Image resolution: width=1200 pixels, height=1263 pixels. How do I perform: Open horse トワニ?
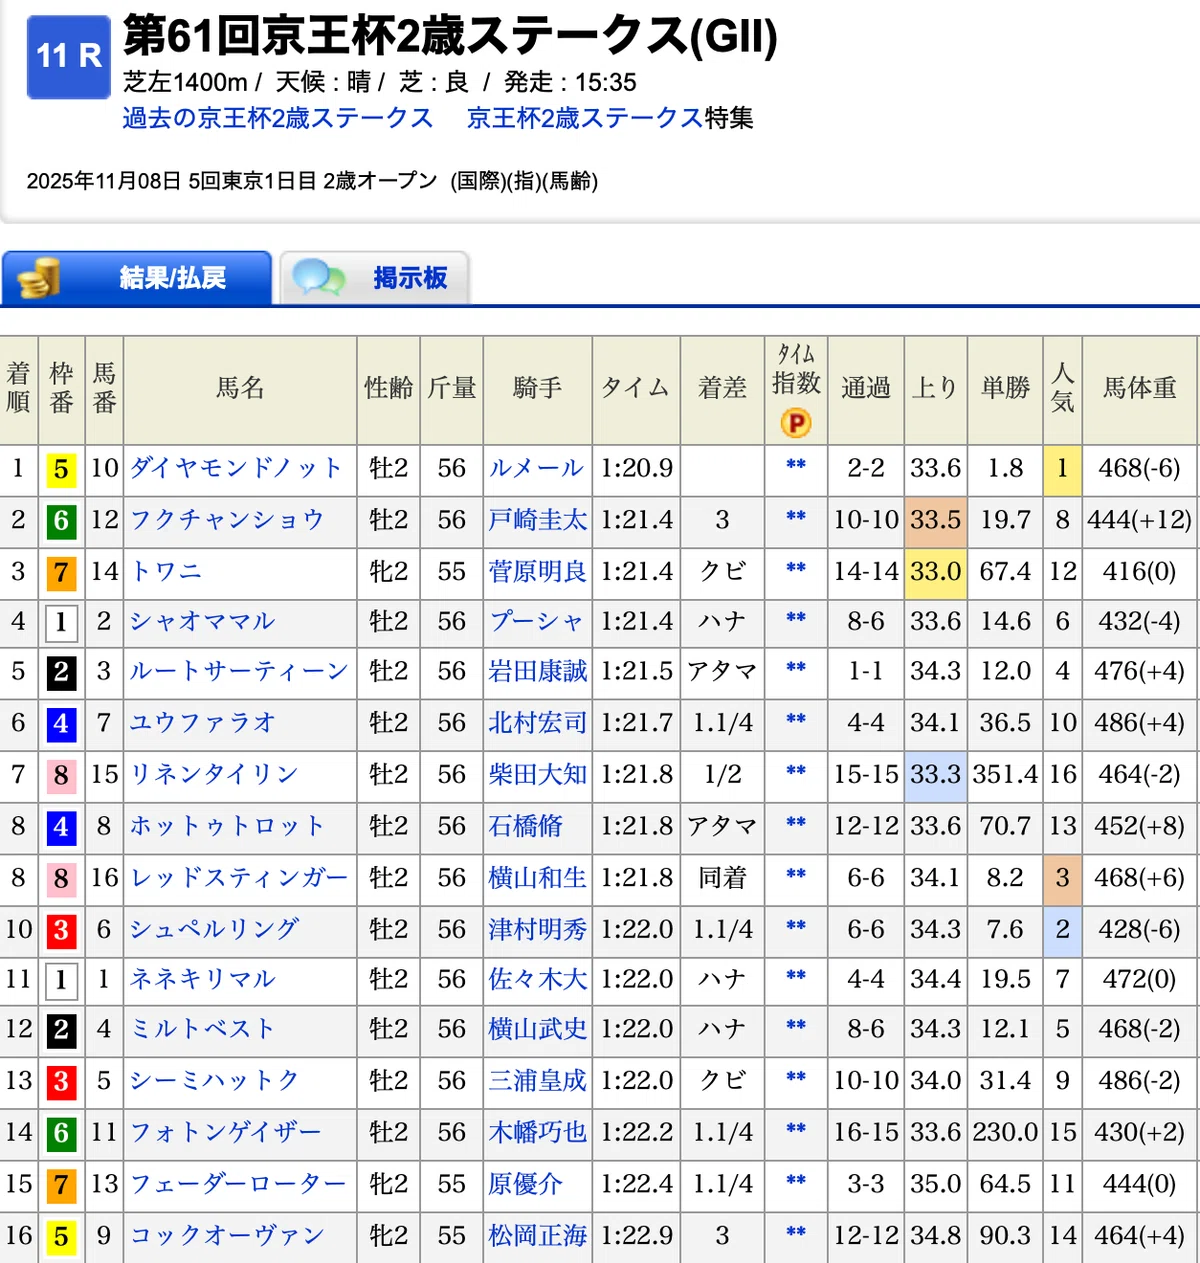tap(166, 572)
